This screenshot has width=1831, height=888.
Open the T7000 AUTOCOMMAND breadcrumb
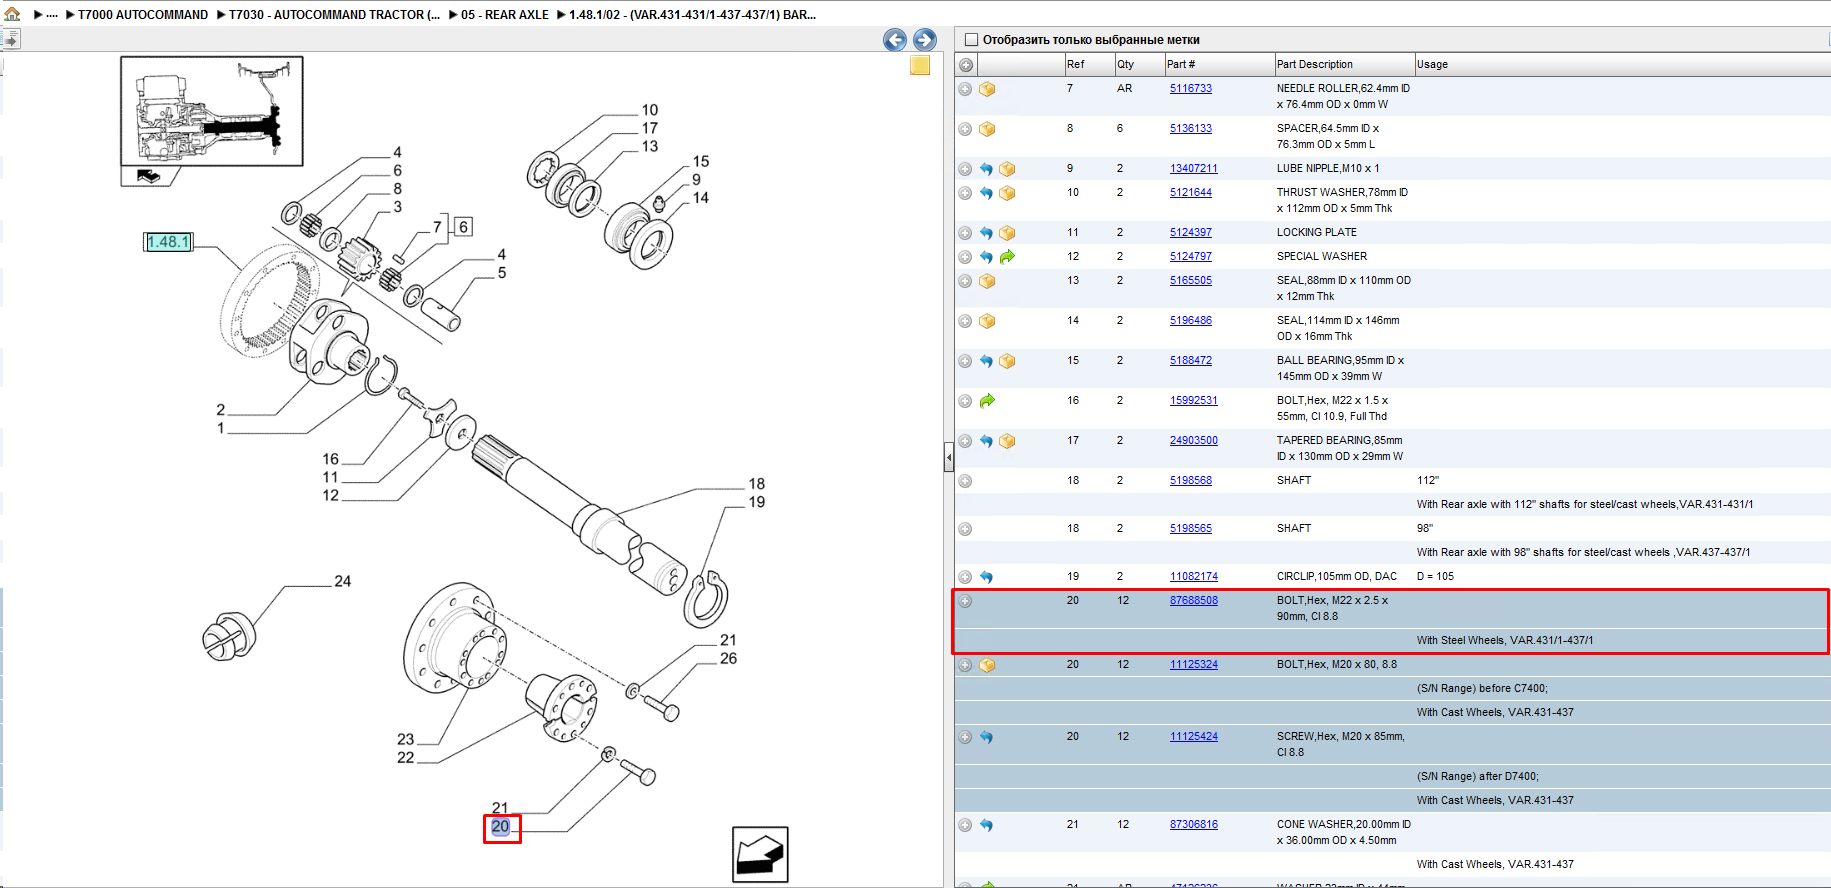143,15
